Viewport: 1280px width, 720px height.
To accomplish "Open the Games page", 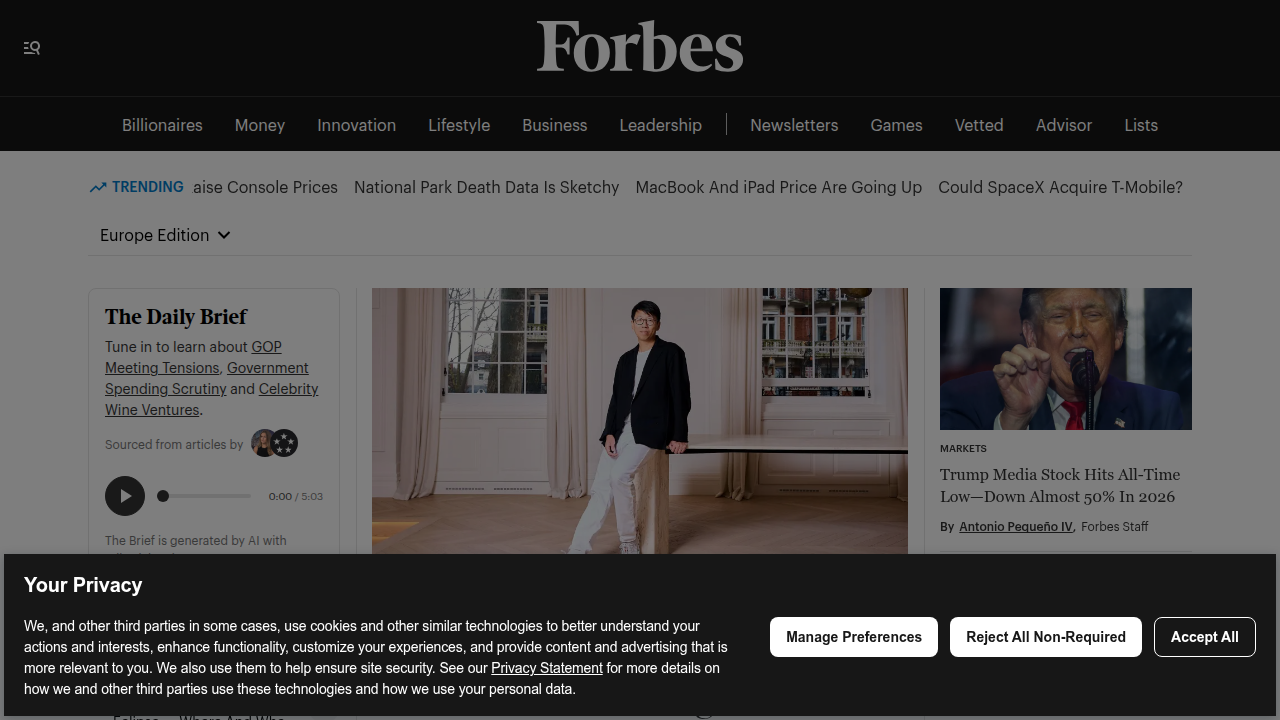I will click(x=897, y=125).
